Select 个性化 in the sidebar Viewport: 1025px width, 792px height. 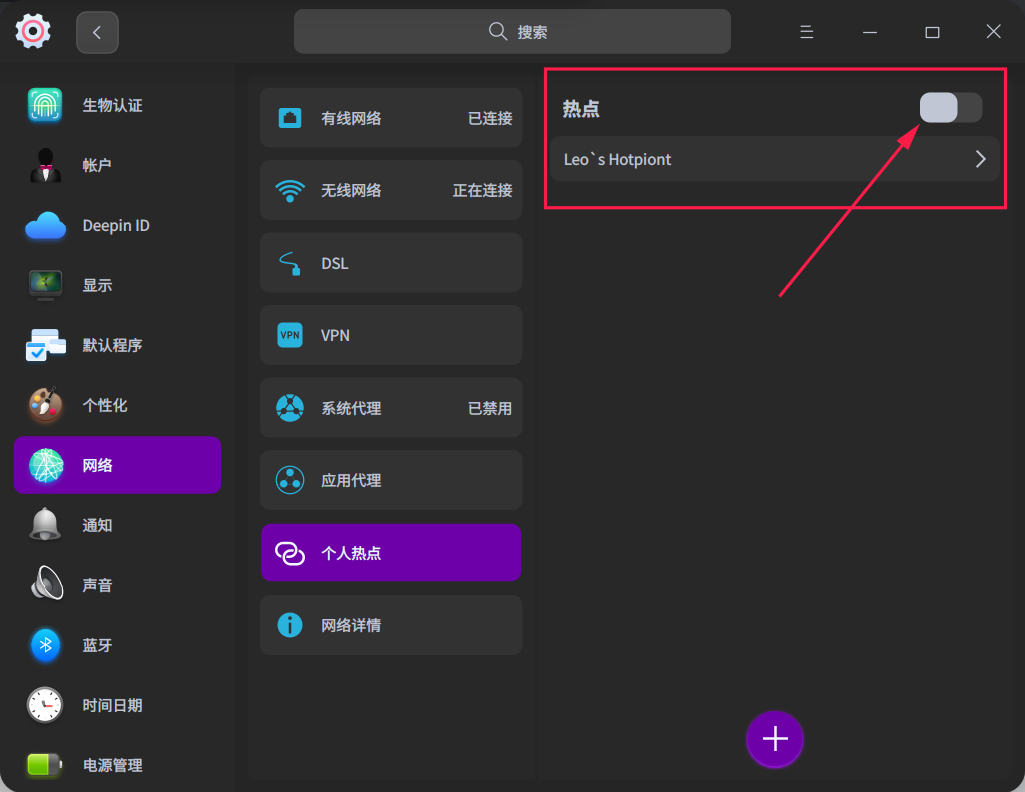coord(105,405)
